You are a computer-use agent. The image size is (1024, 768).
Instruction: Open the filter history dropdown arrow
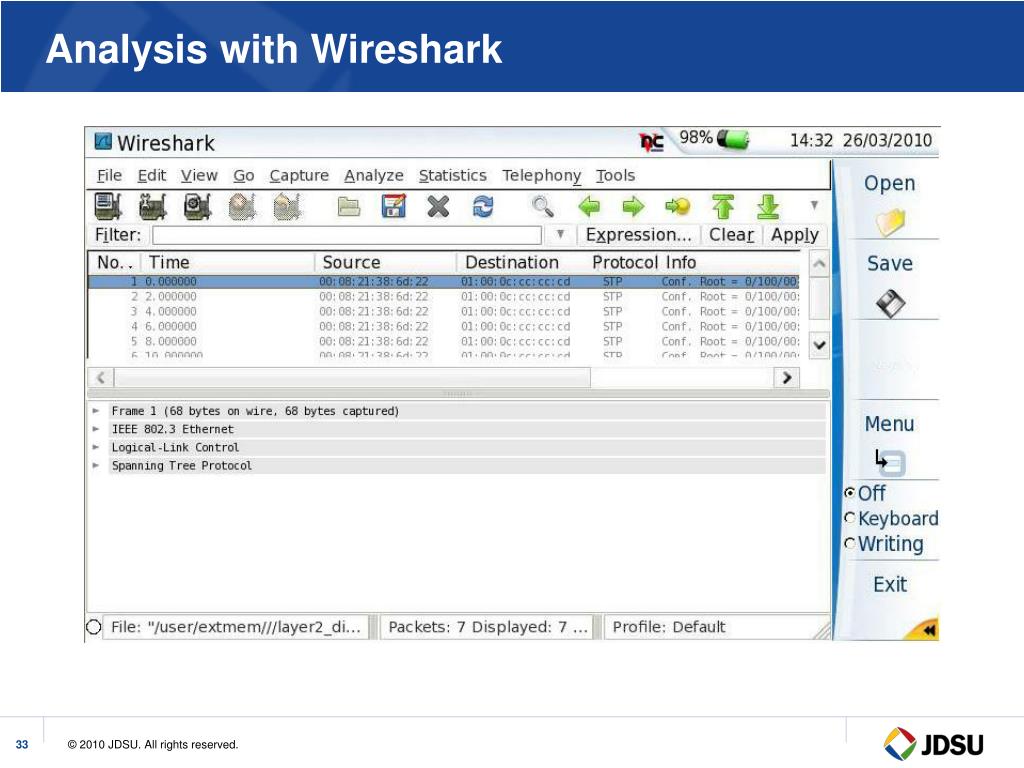(x=560, y=234)
